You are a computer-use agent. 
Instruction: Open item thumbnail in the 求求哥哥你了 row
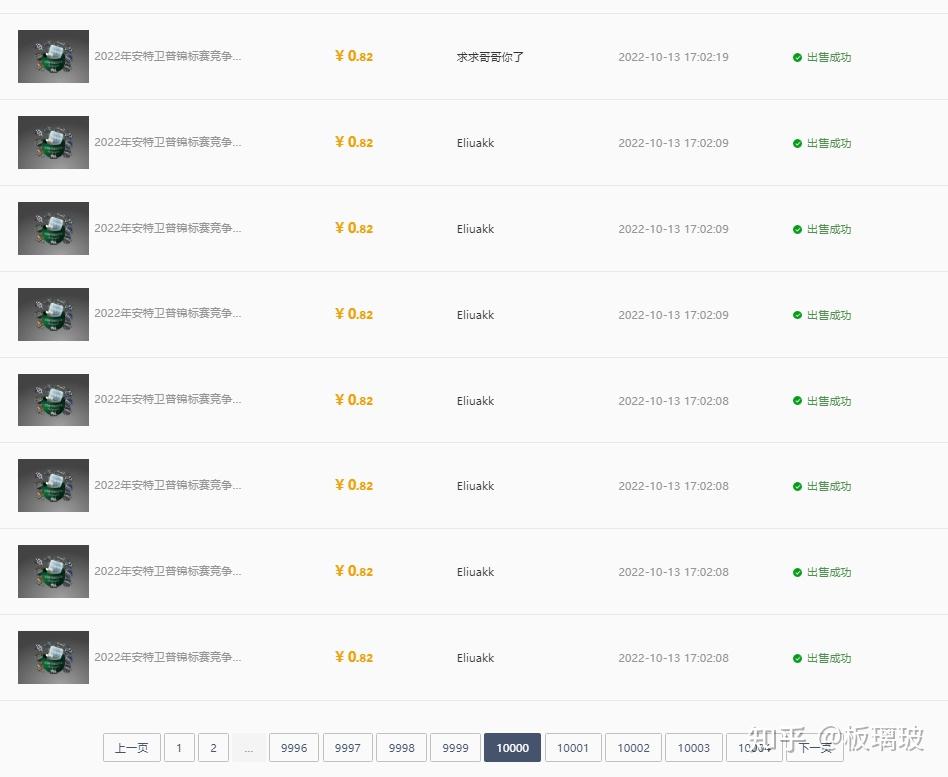coord(53,56)
